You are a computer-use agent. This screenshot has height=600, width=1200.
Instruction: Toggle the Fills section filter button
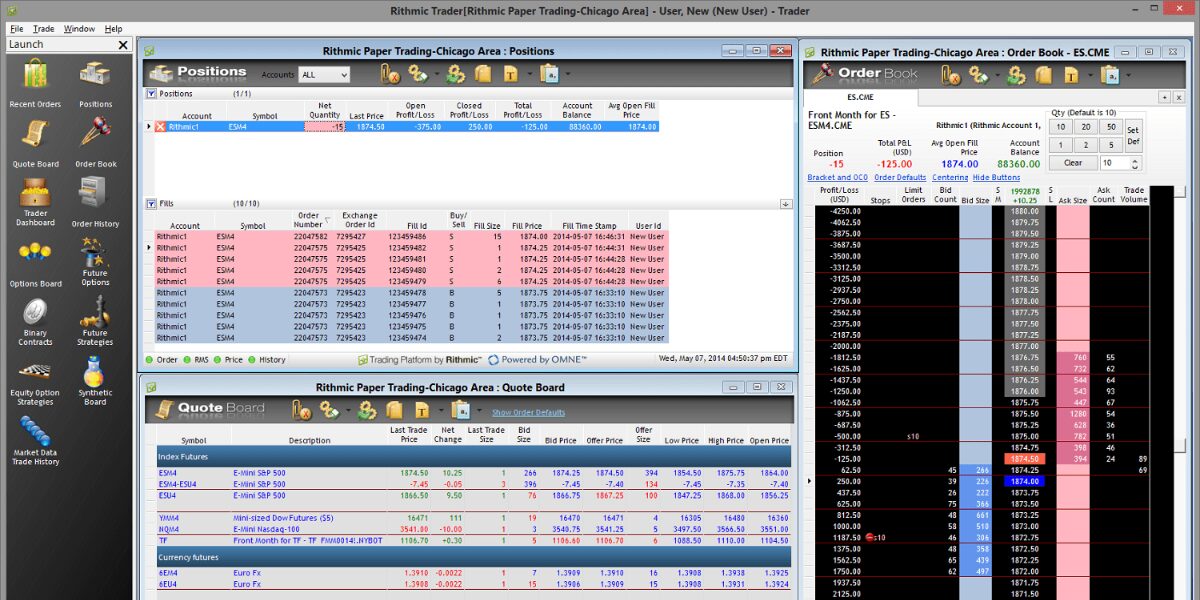152,203
